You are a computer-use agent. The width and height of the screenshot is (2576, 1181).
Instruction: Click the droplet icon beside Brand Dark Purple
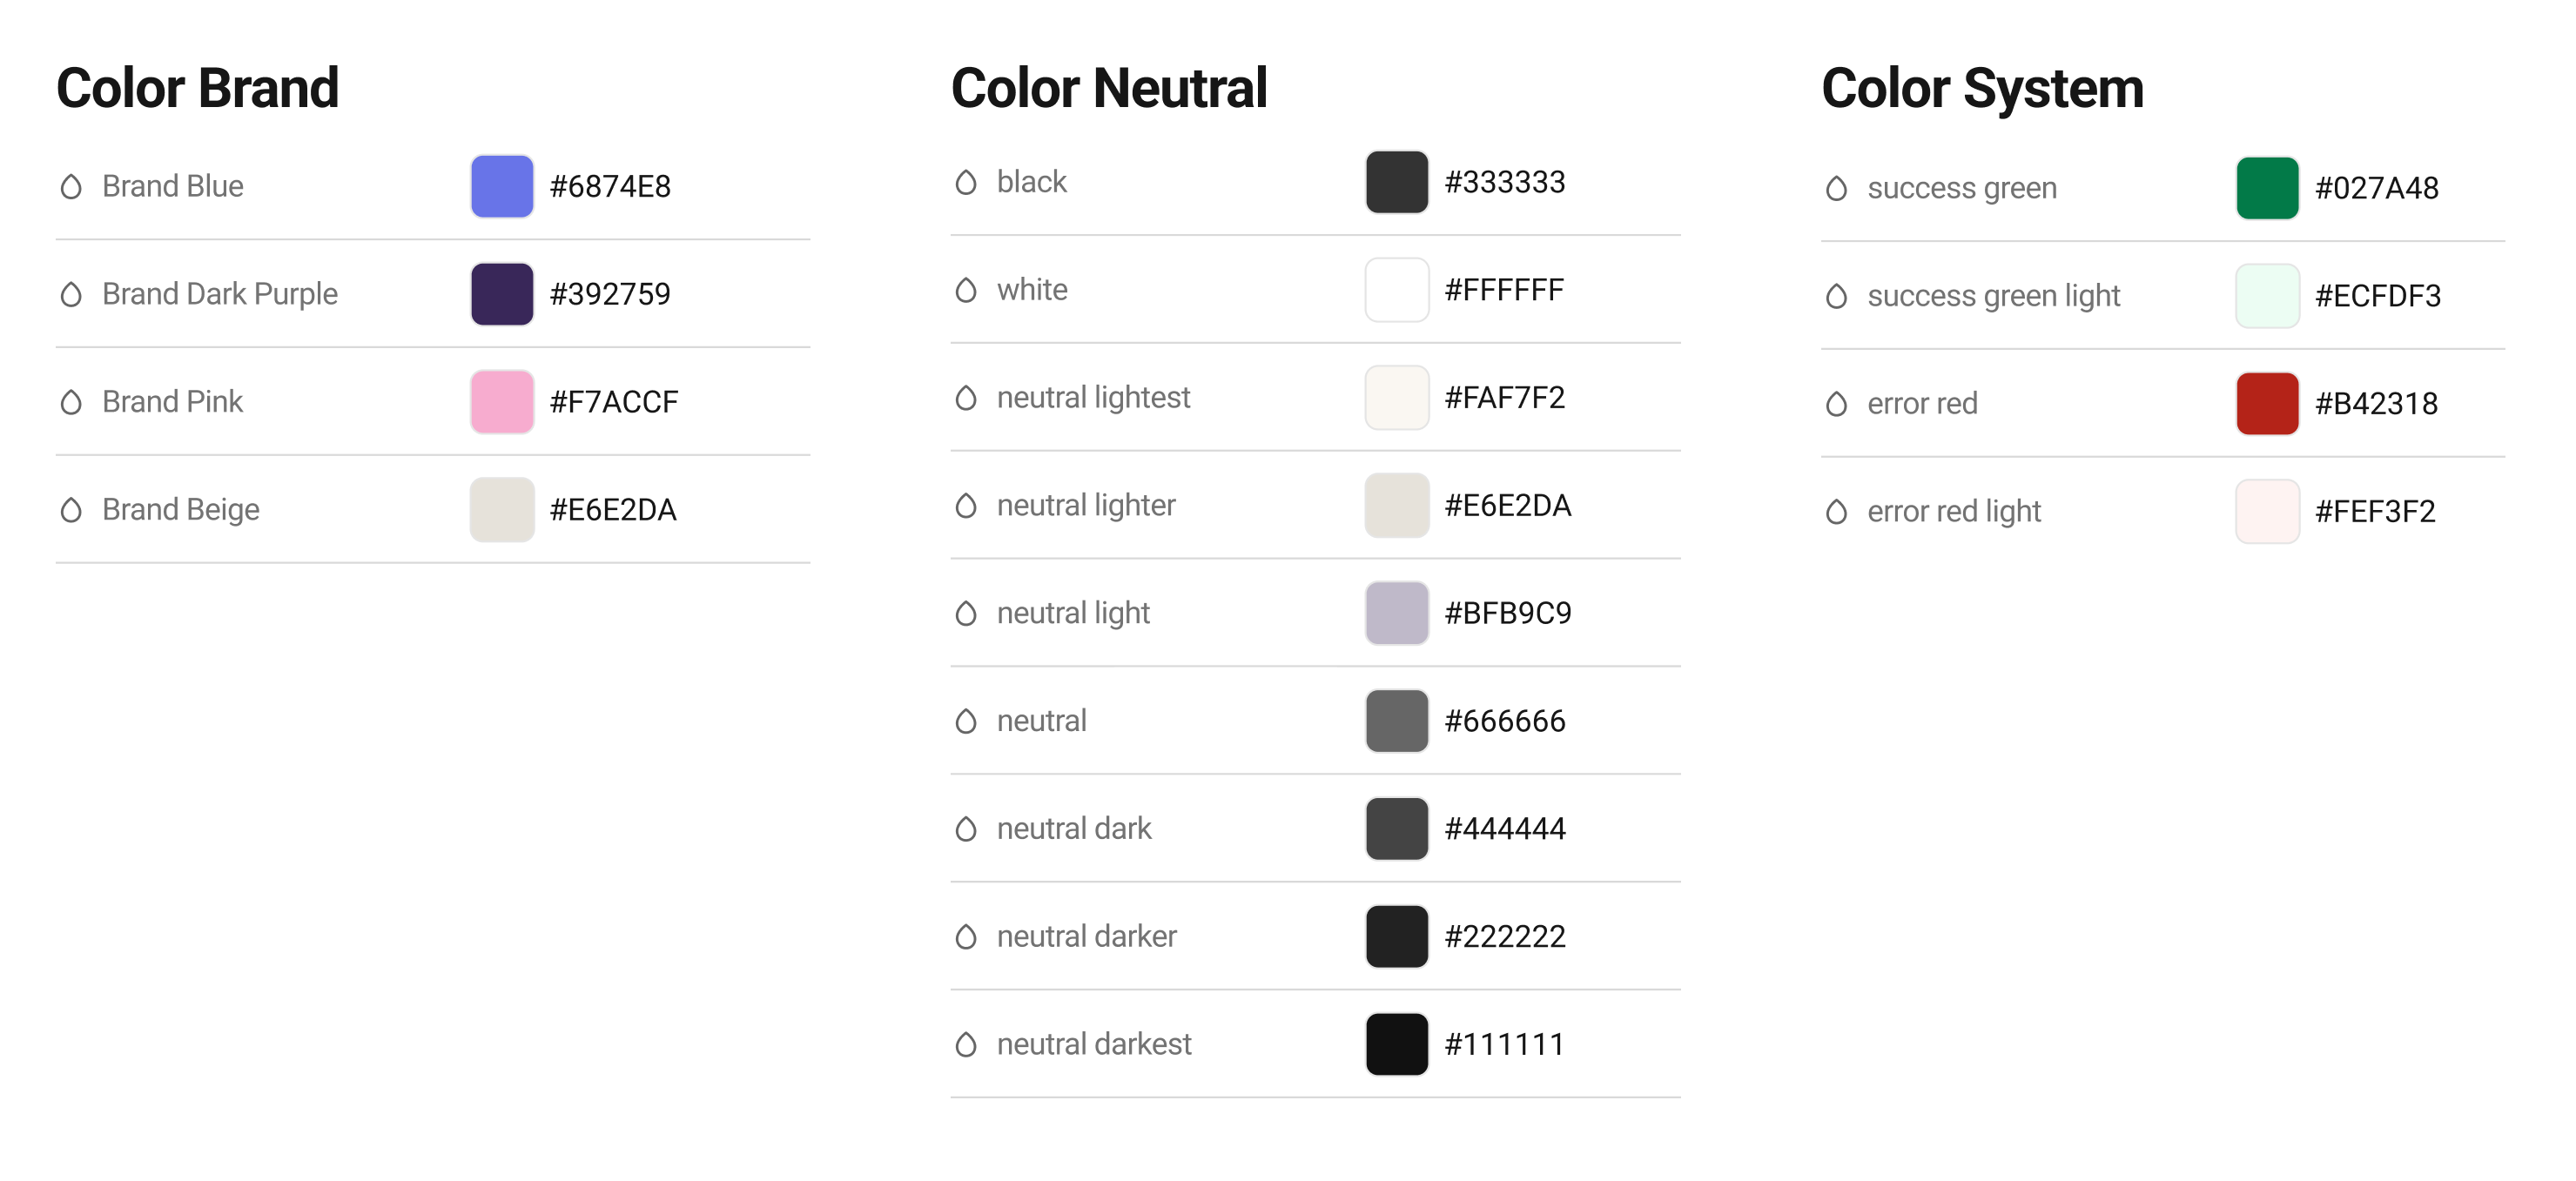[x=71, y=294]
